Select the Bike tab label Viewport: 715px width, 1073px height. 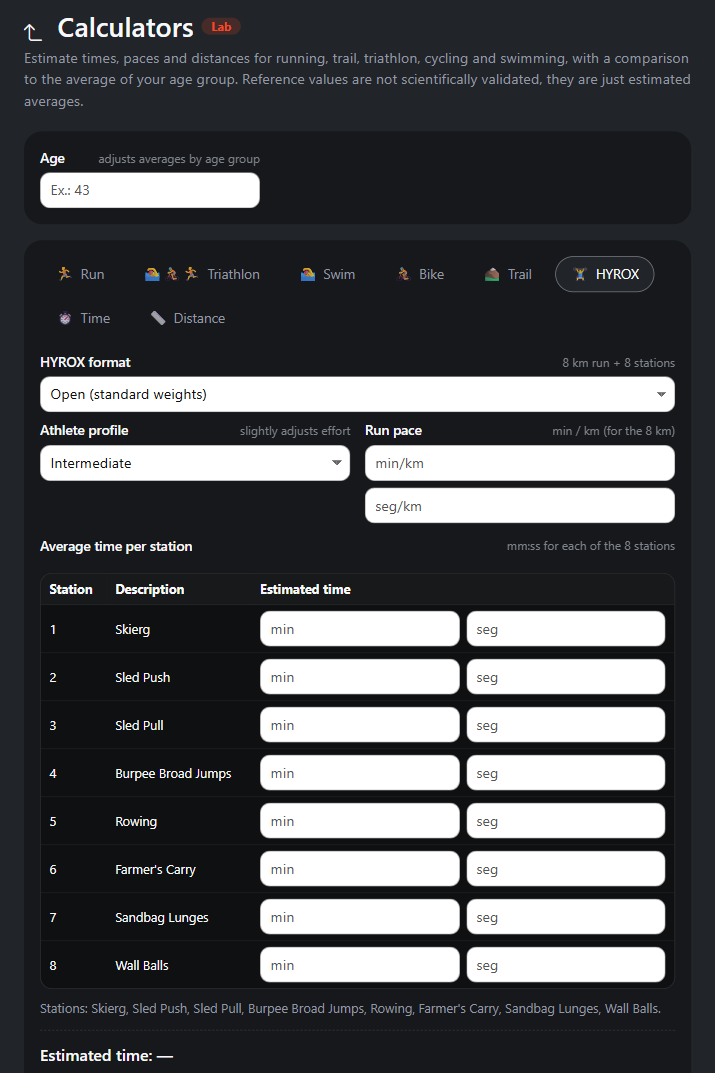tap(431, 274)
